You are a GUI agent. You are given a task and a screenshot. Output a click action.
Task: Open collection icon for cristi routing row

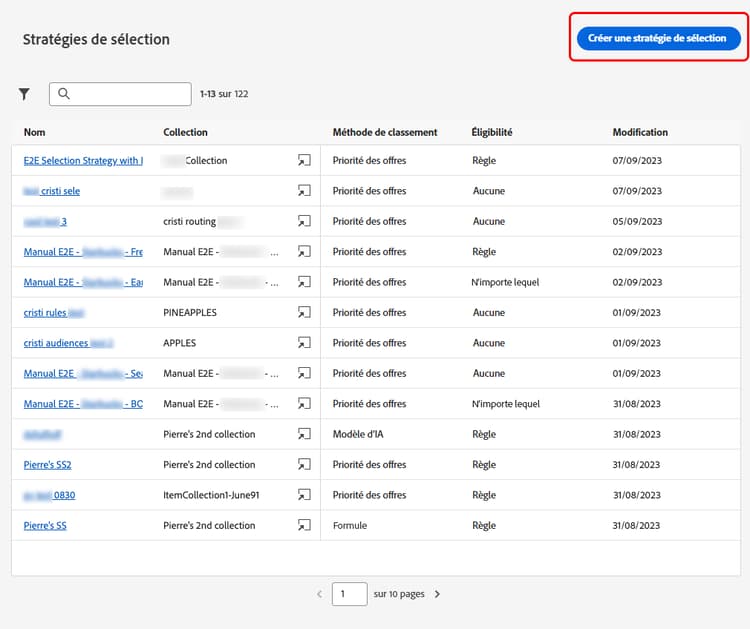[304, 221]
